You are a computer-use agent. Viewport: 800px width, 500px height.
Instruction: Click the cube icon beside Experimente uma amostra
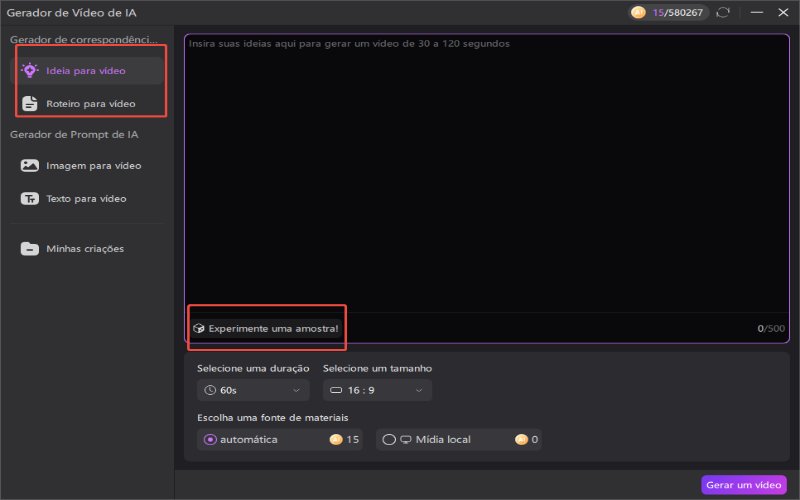[198, 328]
